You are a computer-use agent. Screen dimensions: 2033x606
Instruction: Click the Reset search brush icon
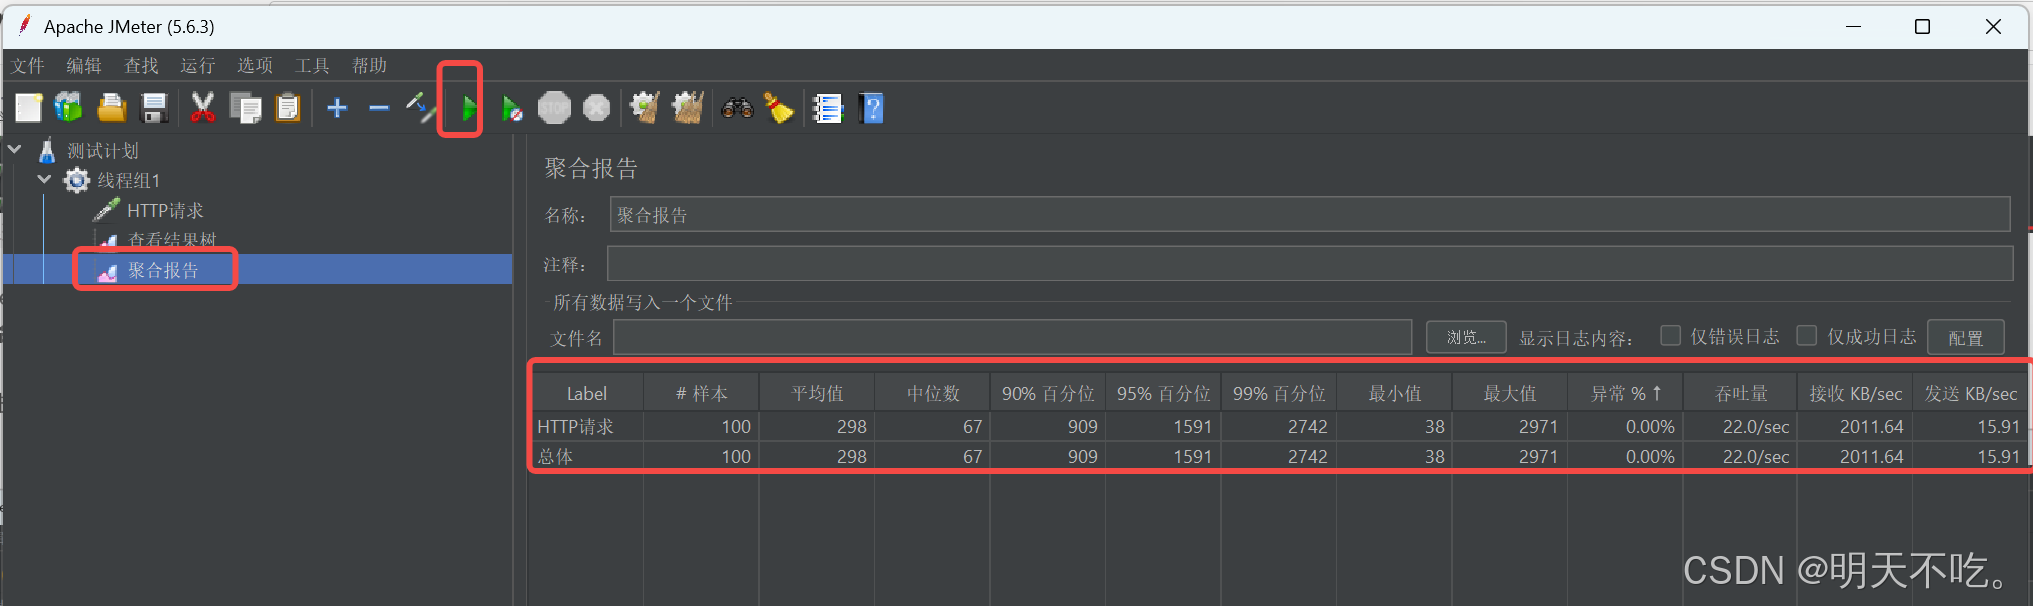[779, 108]
